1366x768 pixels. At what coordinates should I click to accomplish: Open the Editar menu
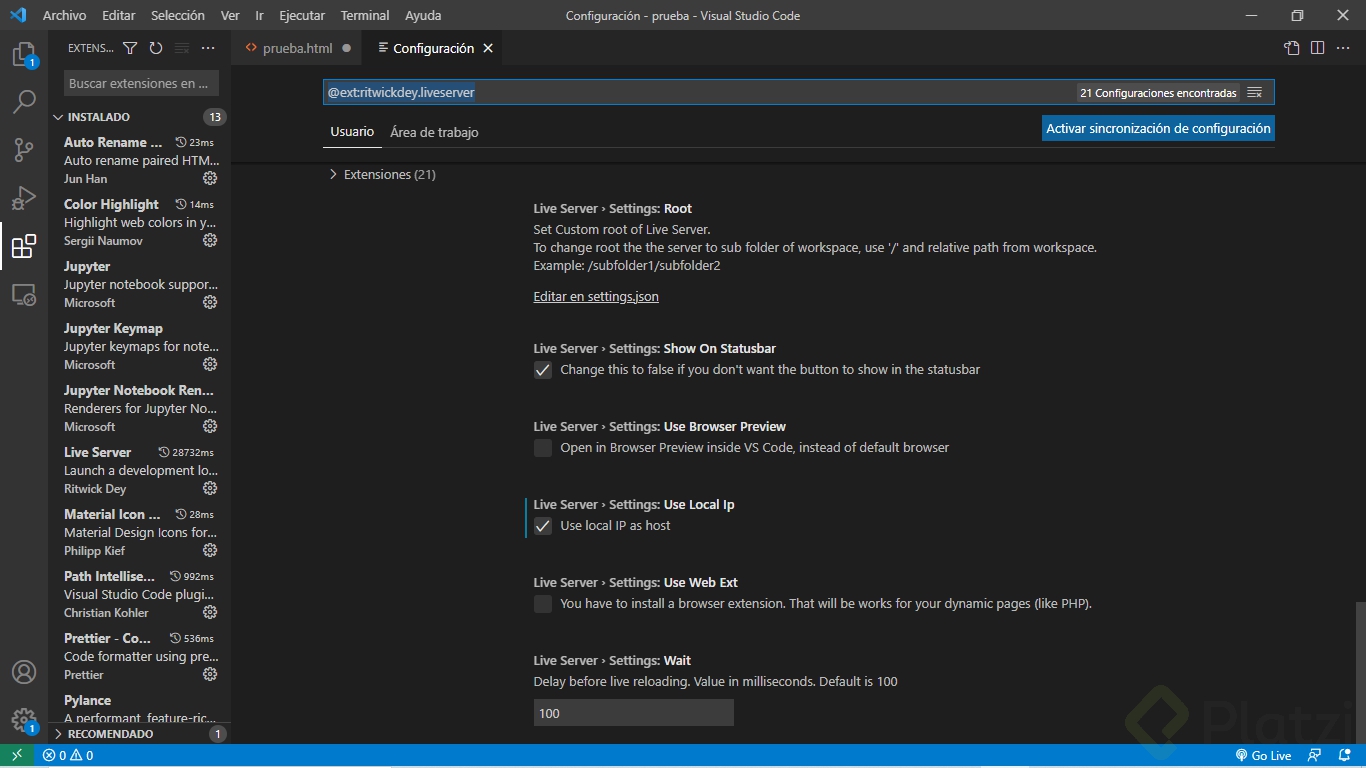point(119,15)
